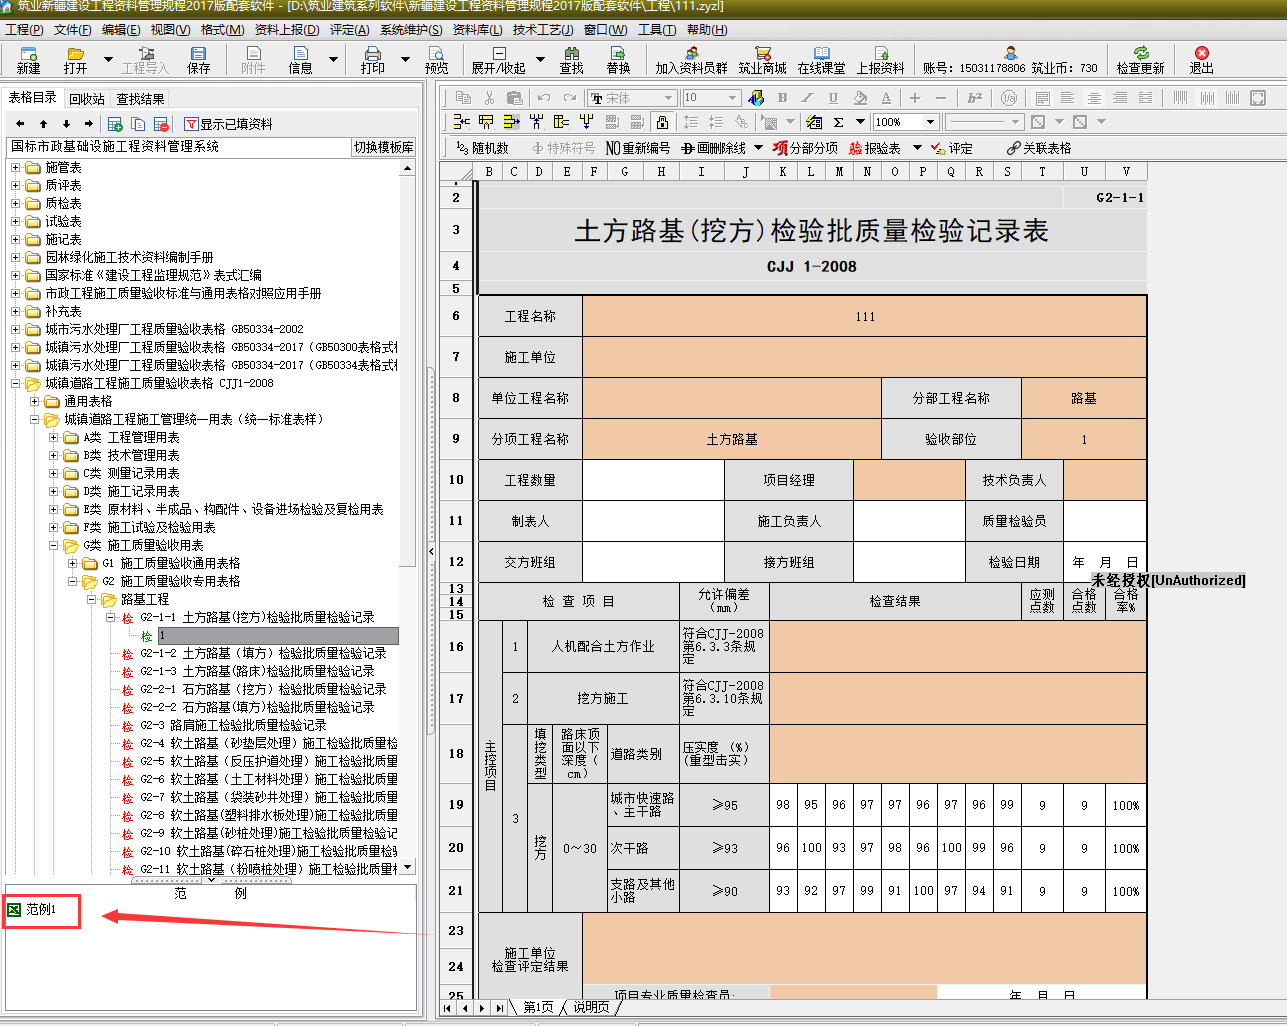Click the cell lock (padlock) icon

tap(662, 122)
